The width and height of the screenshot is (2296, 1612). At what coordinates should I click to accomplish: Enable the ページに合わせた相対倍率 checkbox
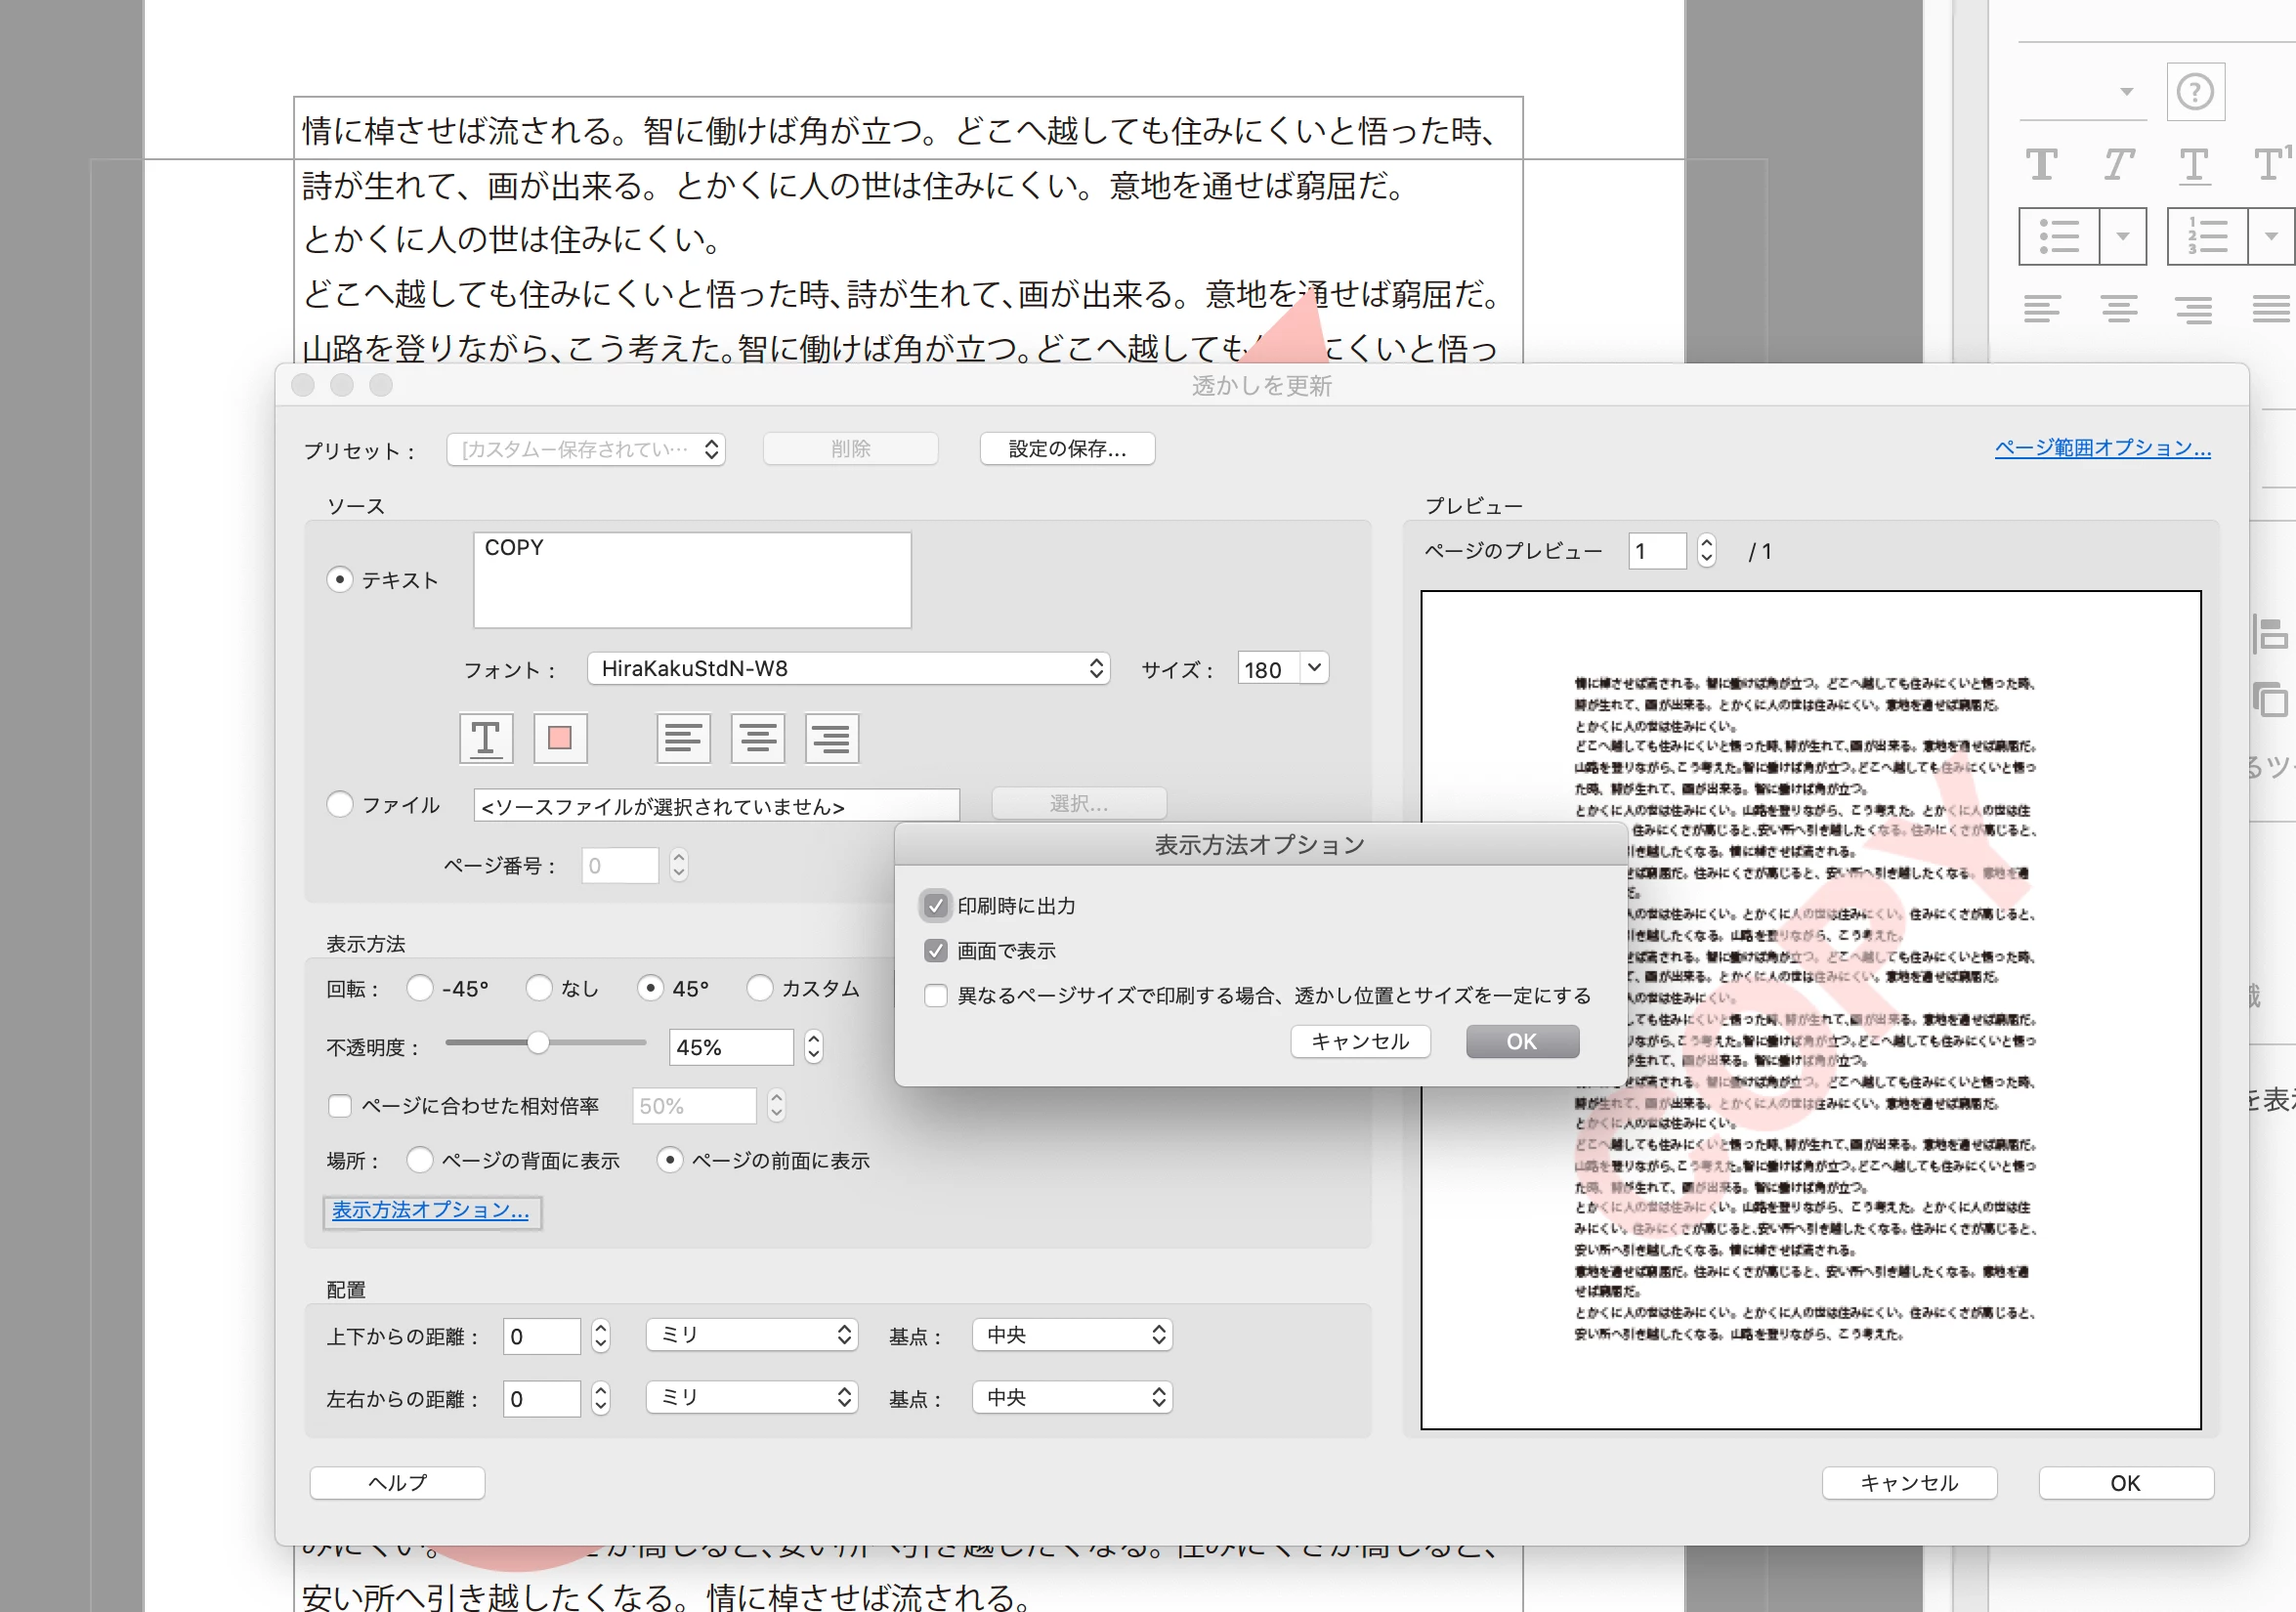pyautogui.click(x=340, y=1106)
